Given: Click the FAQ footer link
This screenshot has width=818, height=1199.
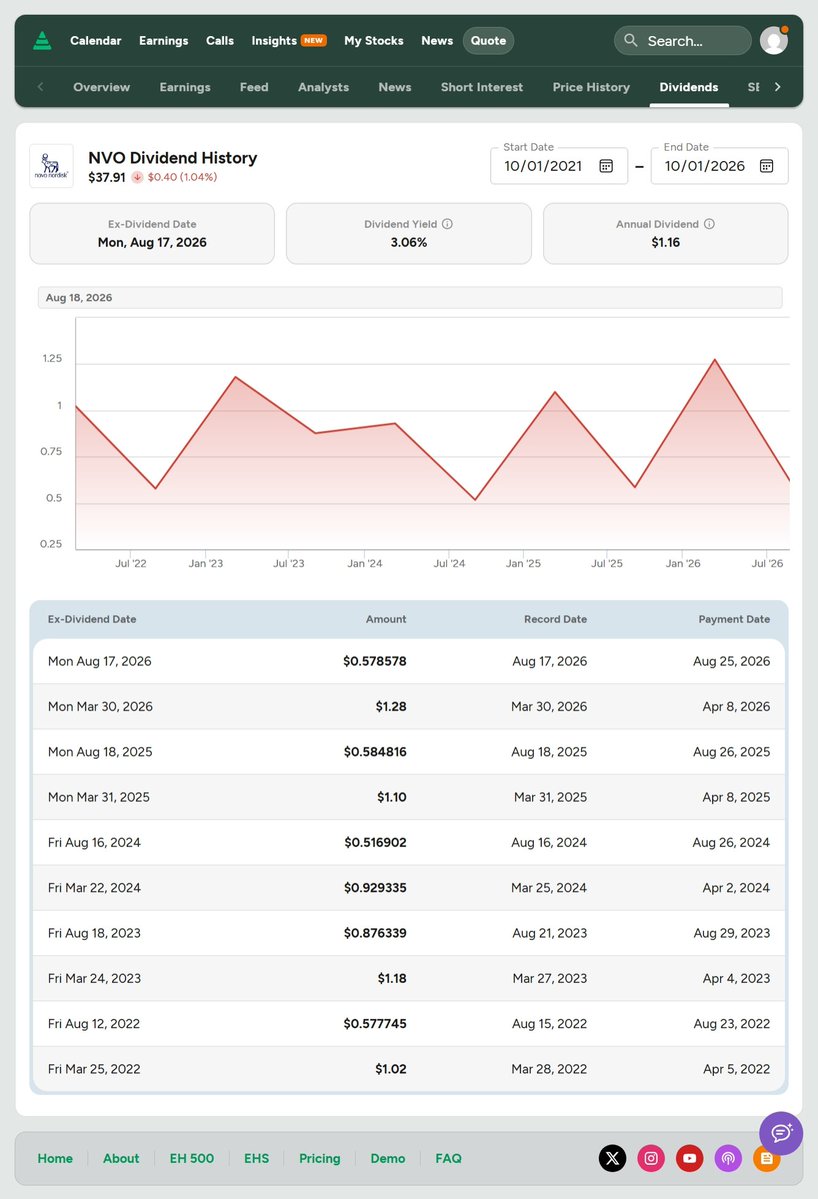Looking at the screenshot, I should [448, 1158].
